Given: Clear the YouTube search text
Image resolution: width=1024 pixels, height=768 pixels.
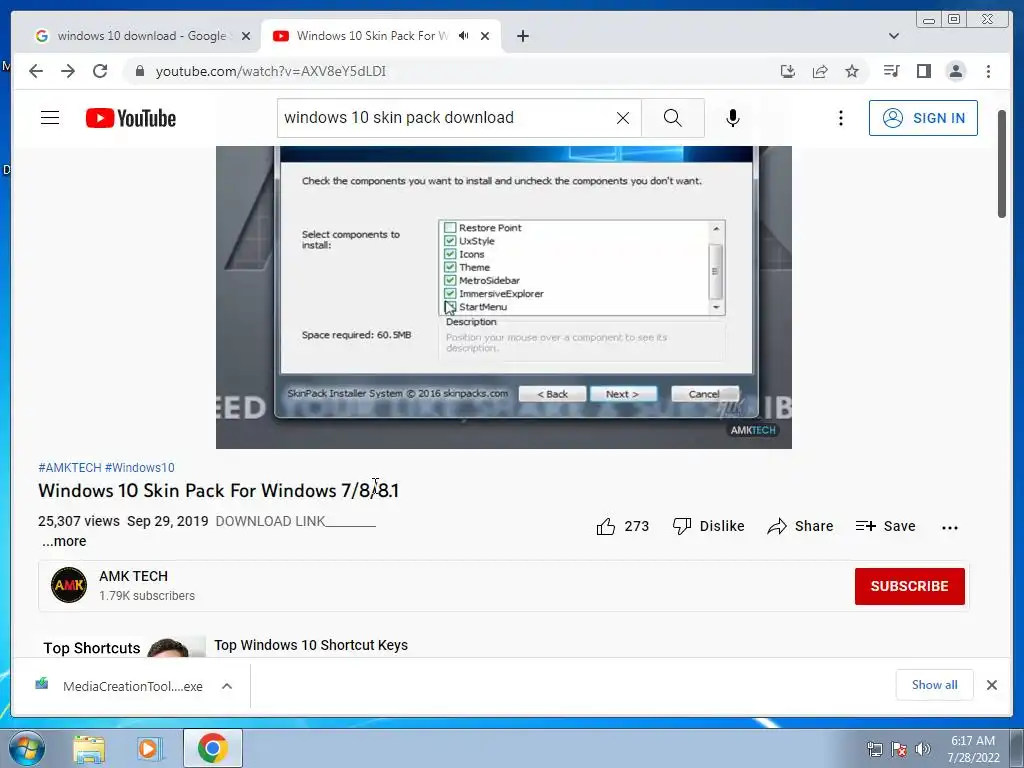Looking at the screenshot, I should coord(623,118).
